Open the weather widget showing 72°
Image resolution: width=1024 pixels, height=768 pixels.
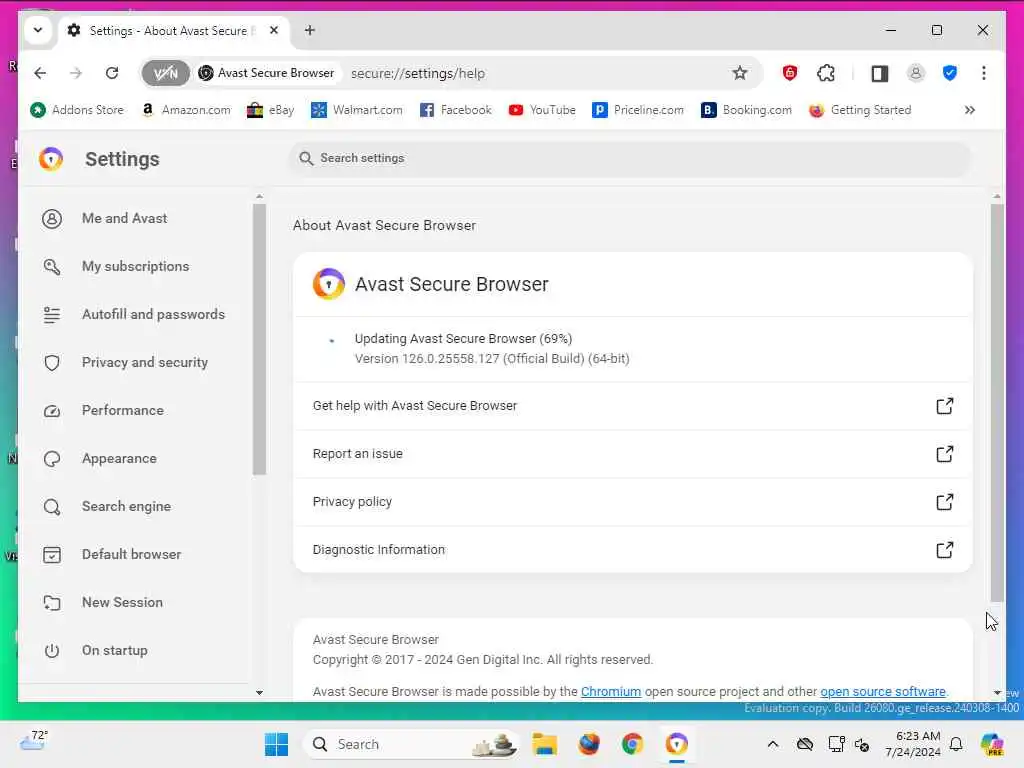pyautogui.click(x=34, y=741)
